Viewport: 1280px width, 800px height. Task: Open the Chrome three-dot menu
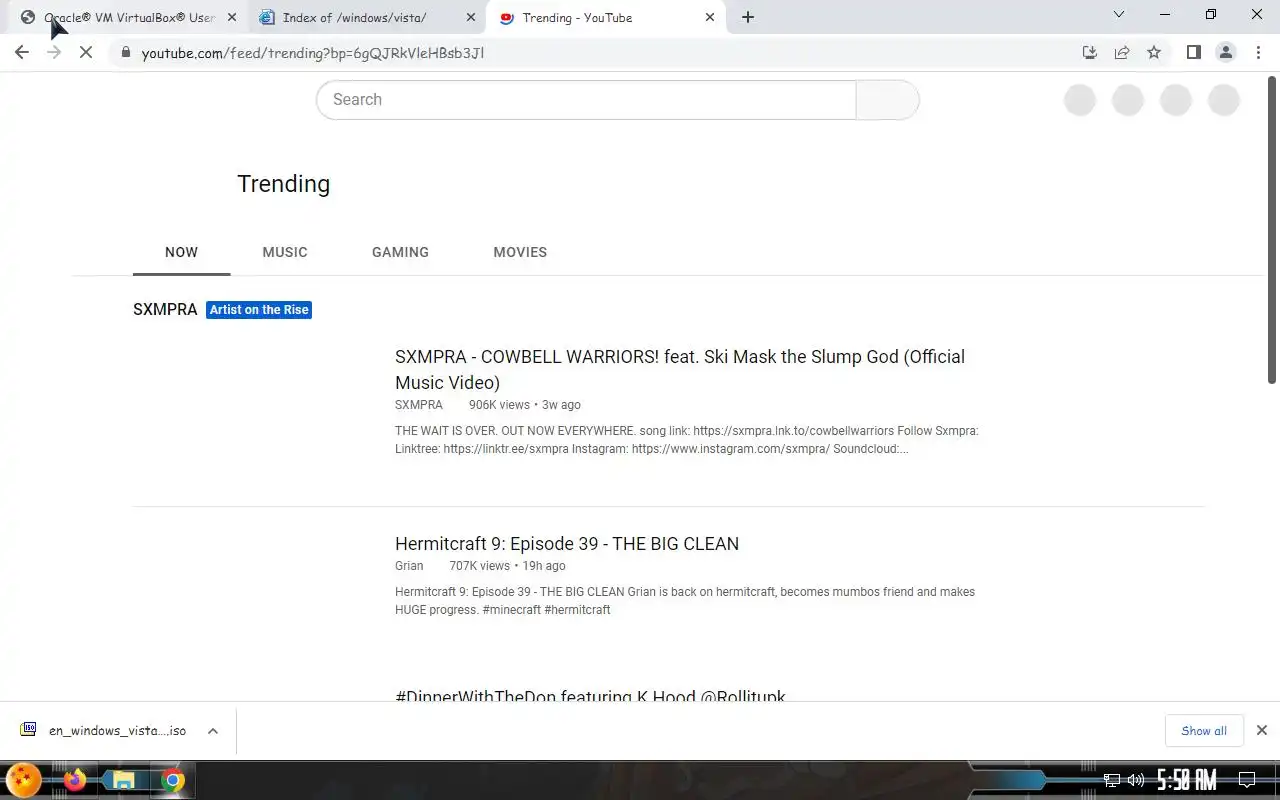(x=1258, y=52)
